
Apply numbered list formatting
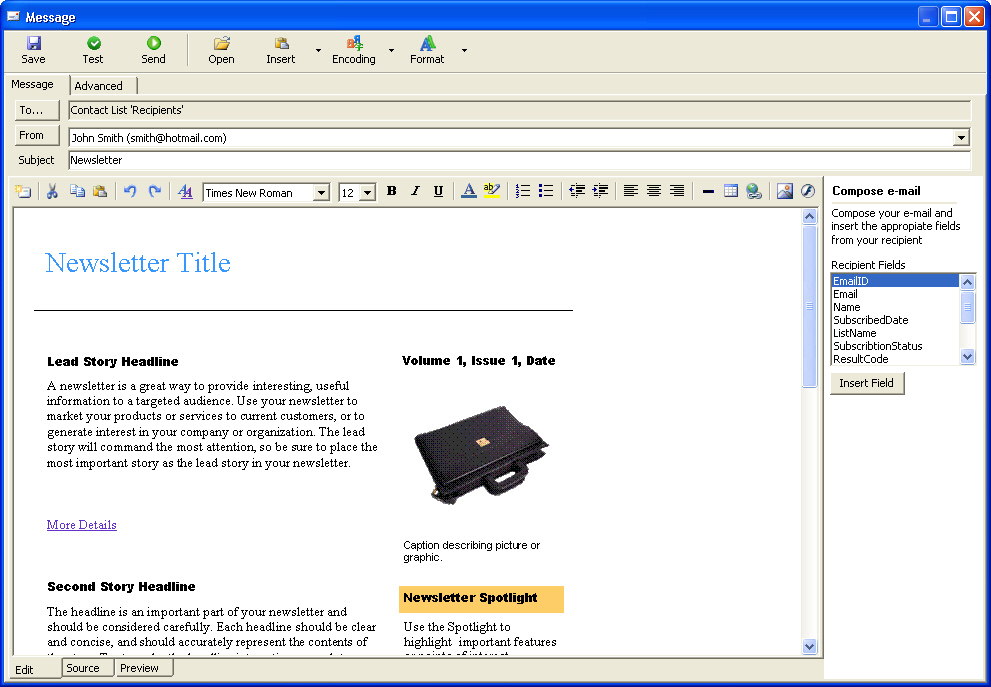point(523,191)
